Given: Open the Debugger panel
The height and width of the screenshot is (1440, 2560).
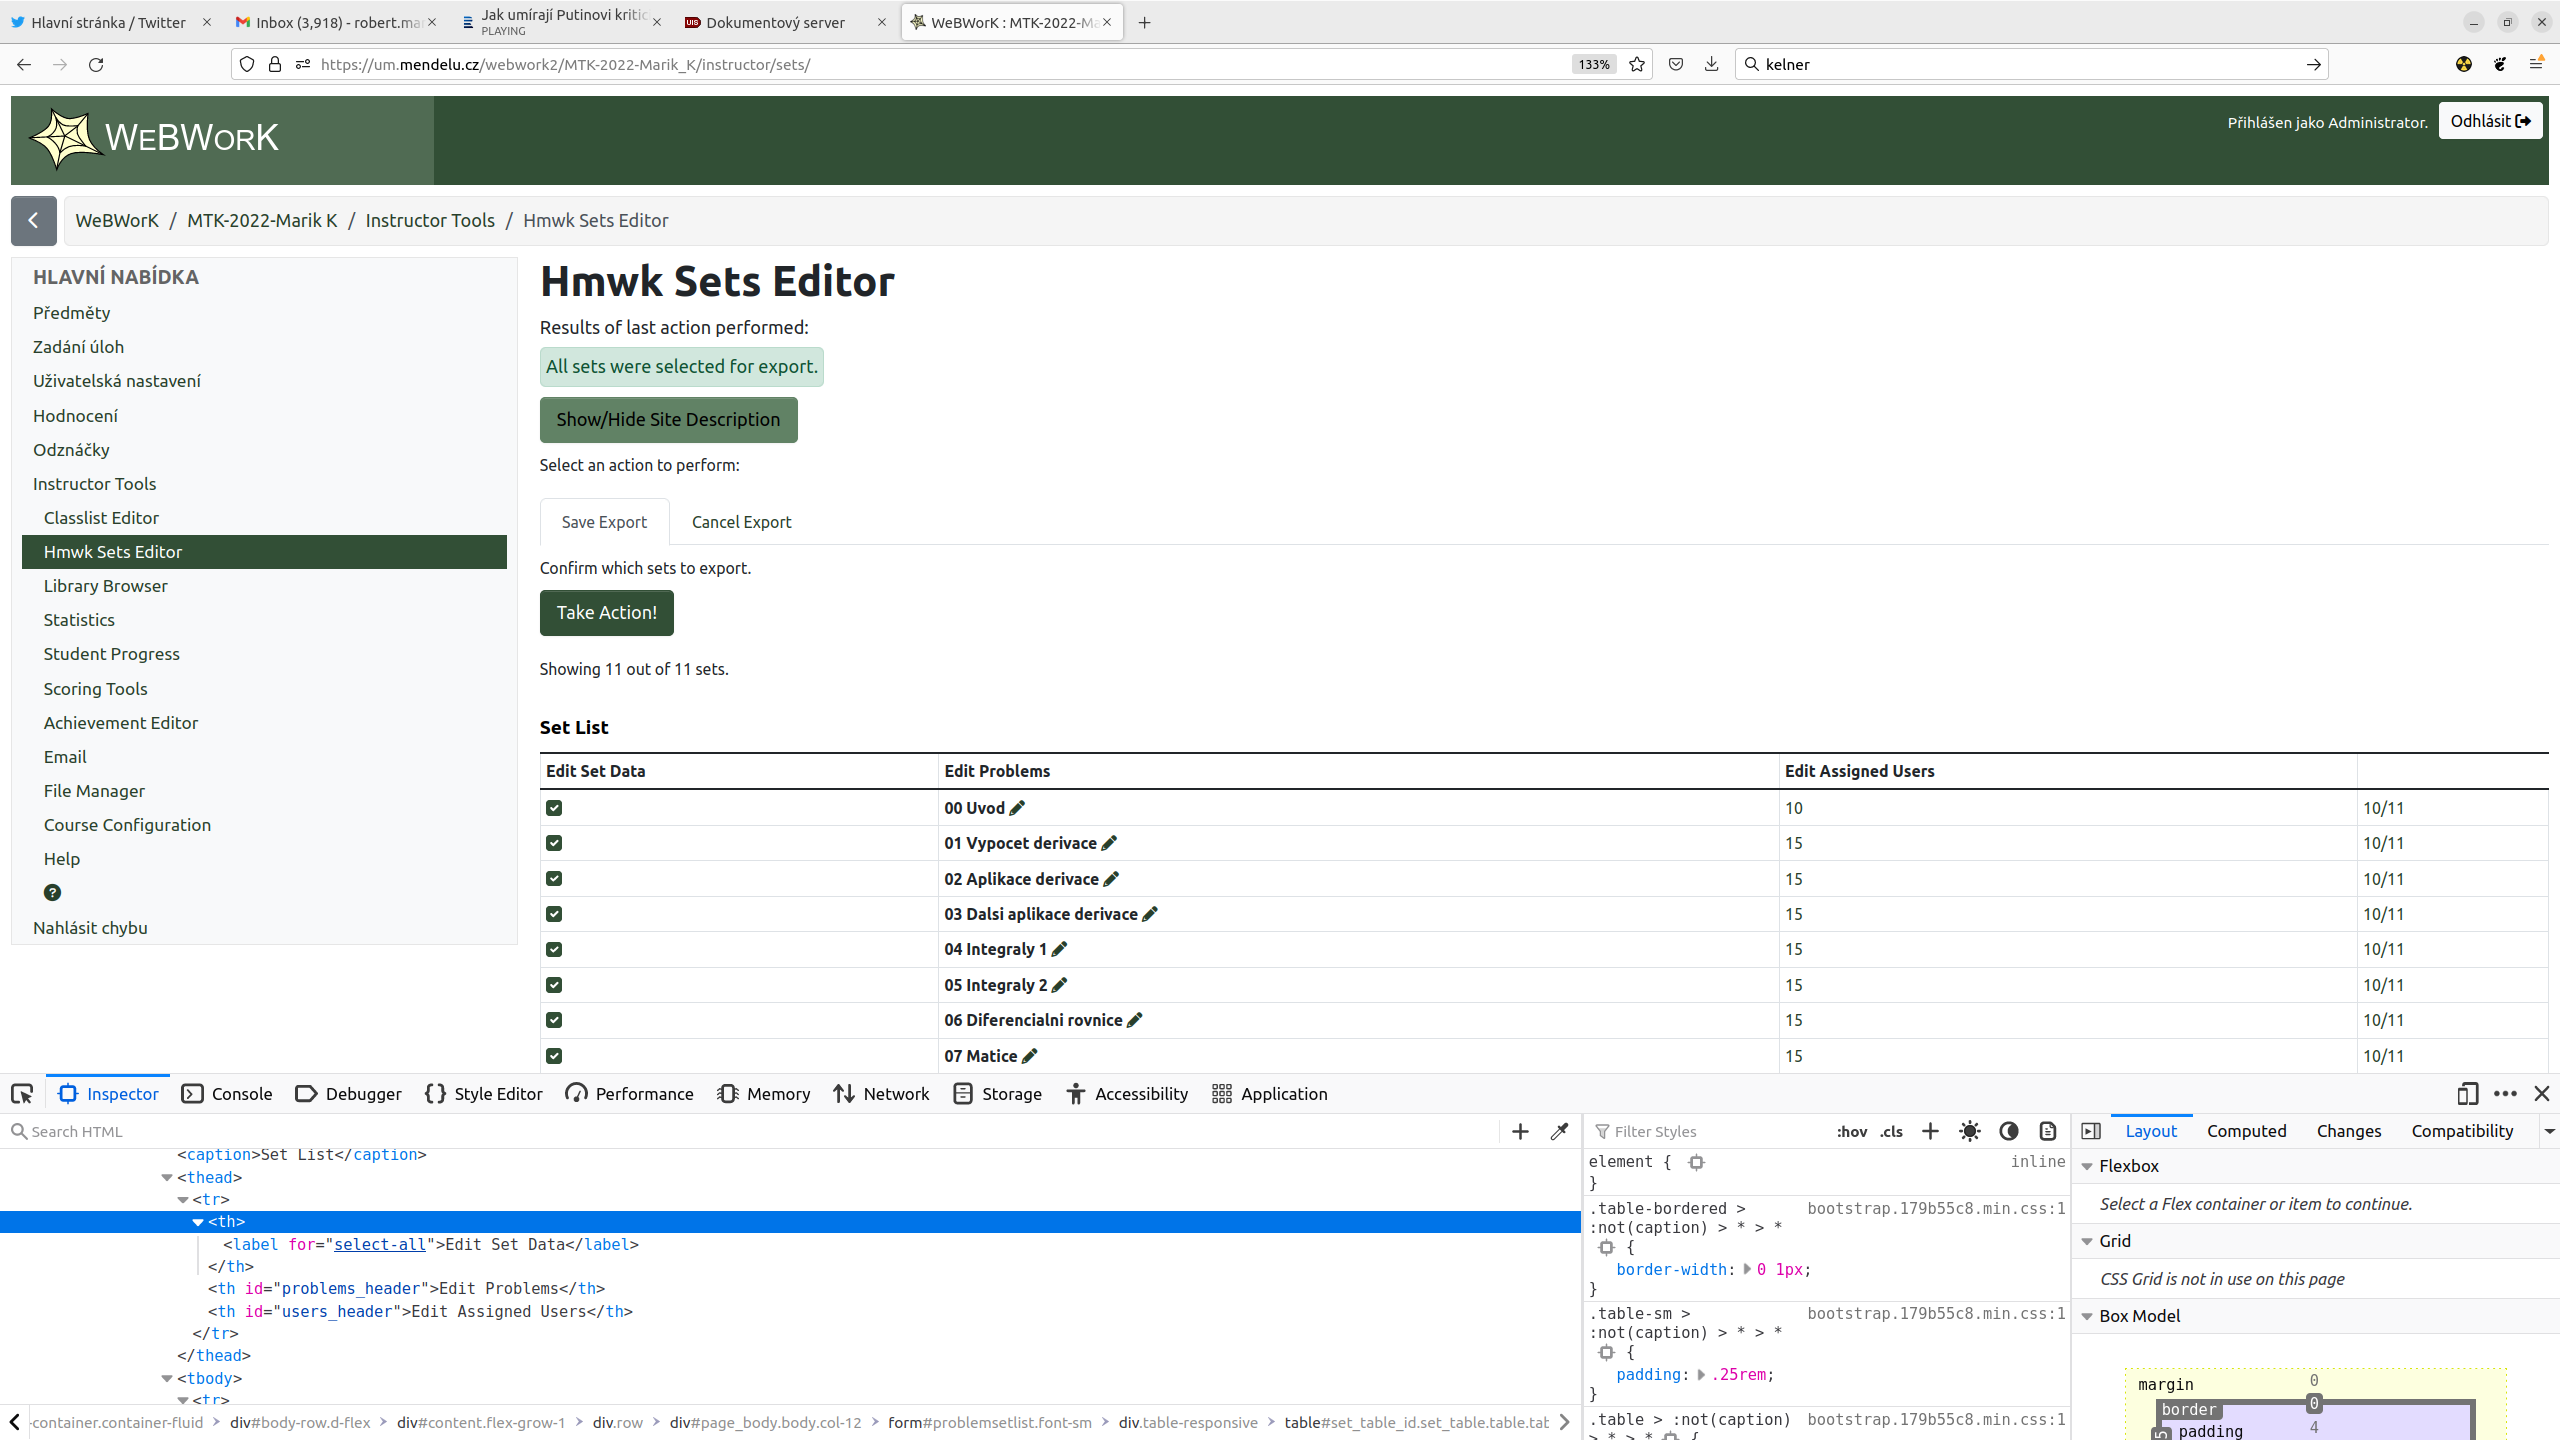Looking at the screenshot, I should coord(348,1093).
